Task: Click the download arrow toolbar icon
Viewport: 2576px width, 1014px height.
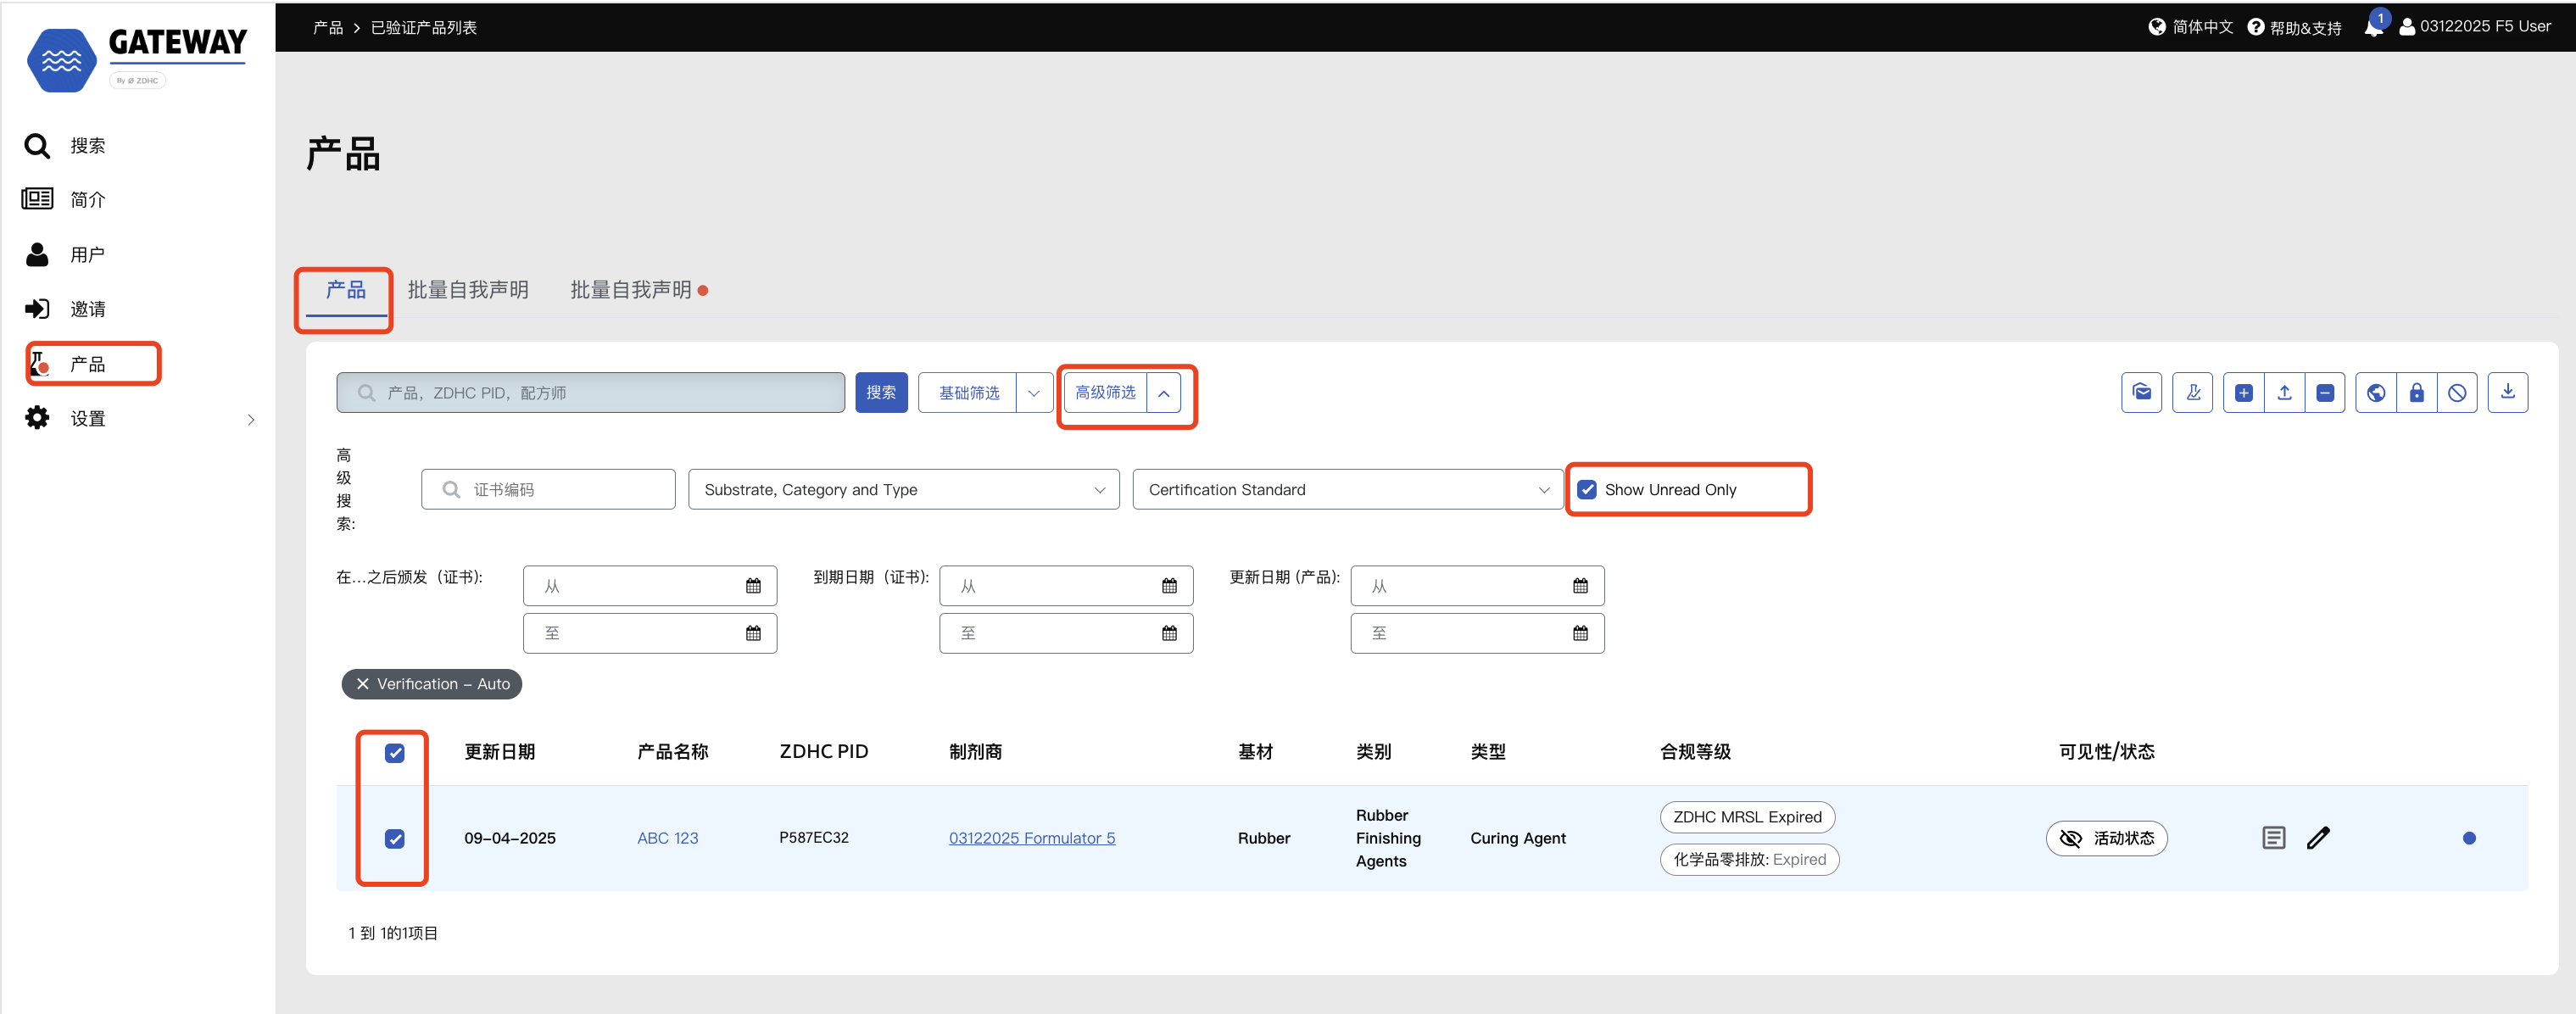Action: (x=2508, y=393)
